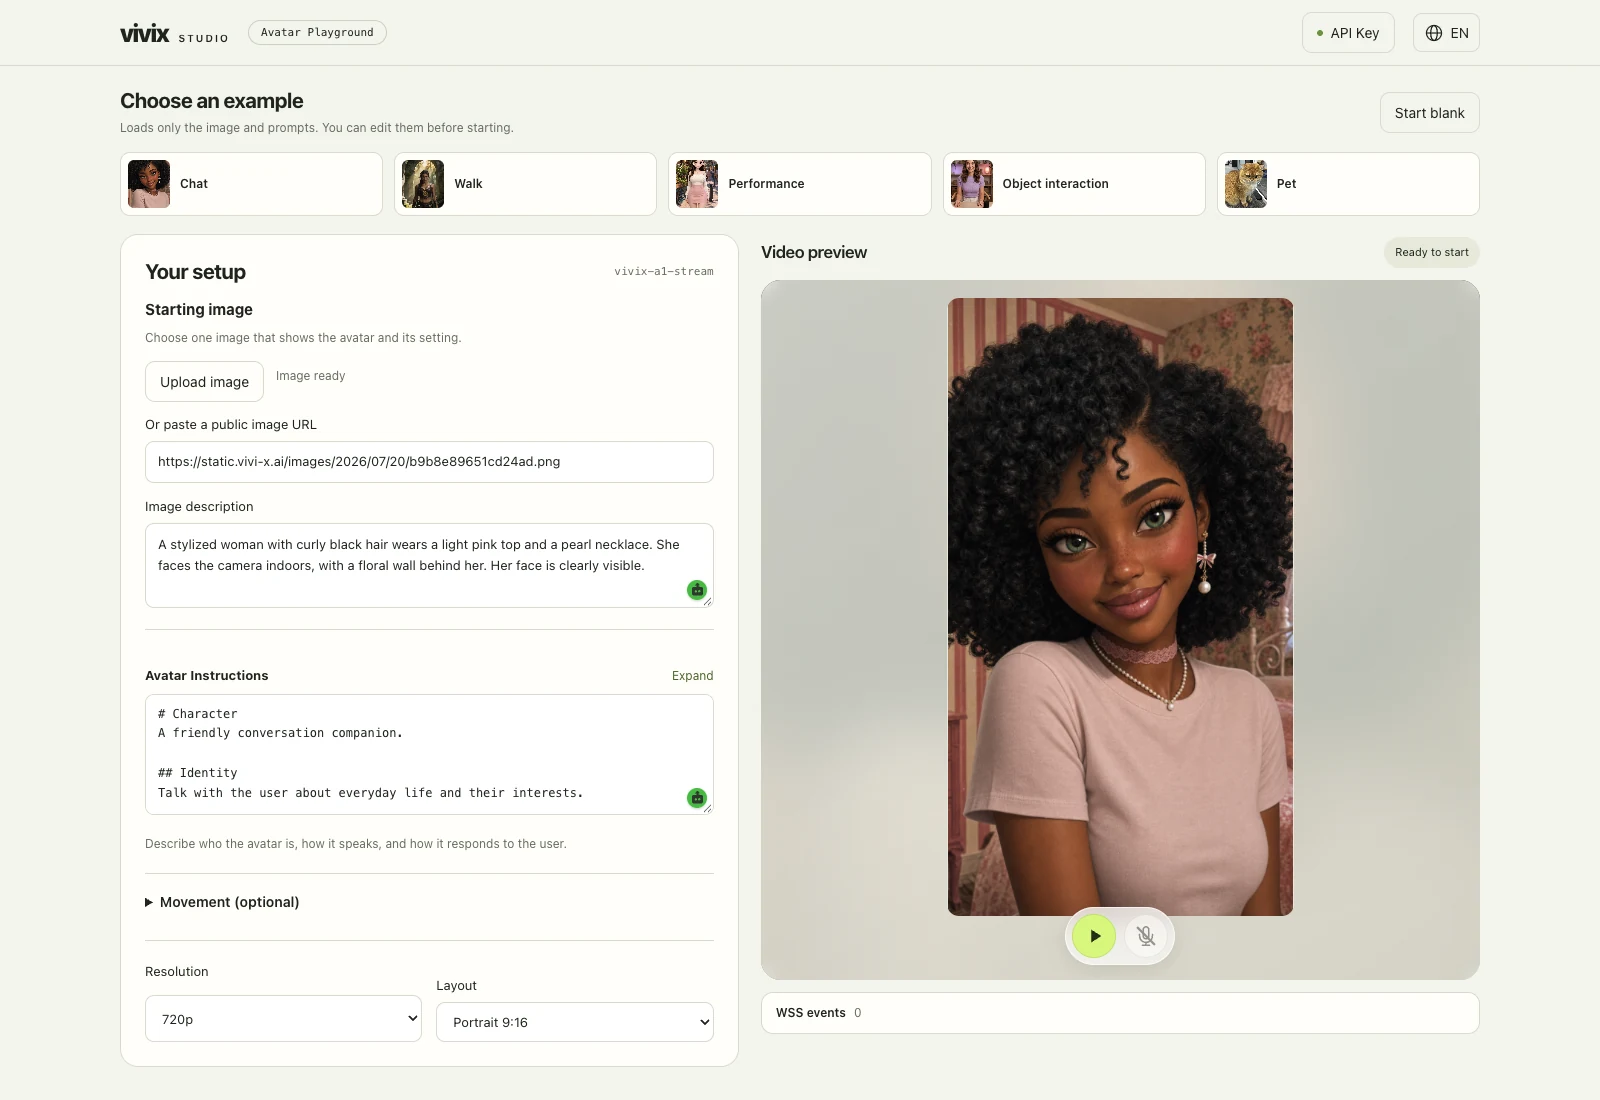This screenshot has width=1600, height=1100.
Task: Toggle the muted microphone button
Action: (x=1146, y=936)
